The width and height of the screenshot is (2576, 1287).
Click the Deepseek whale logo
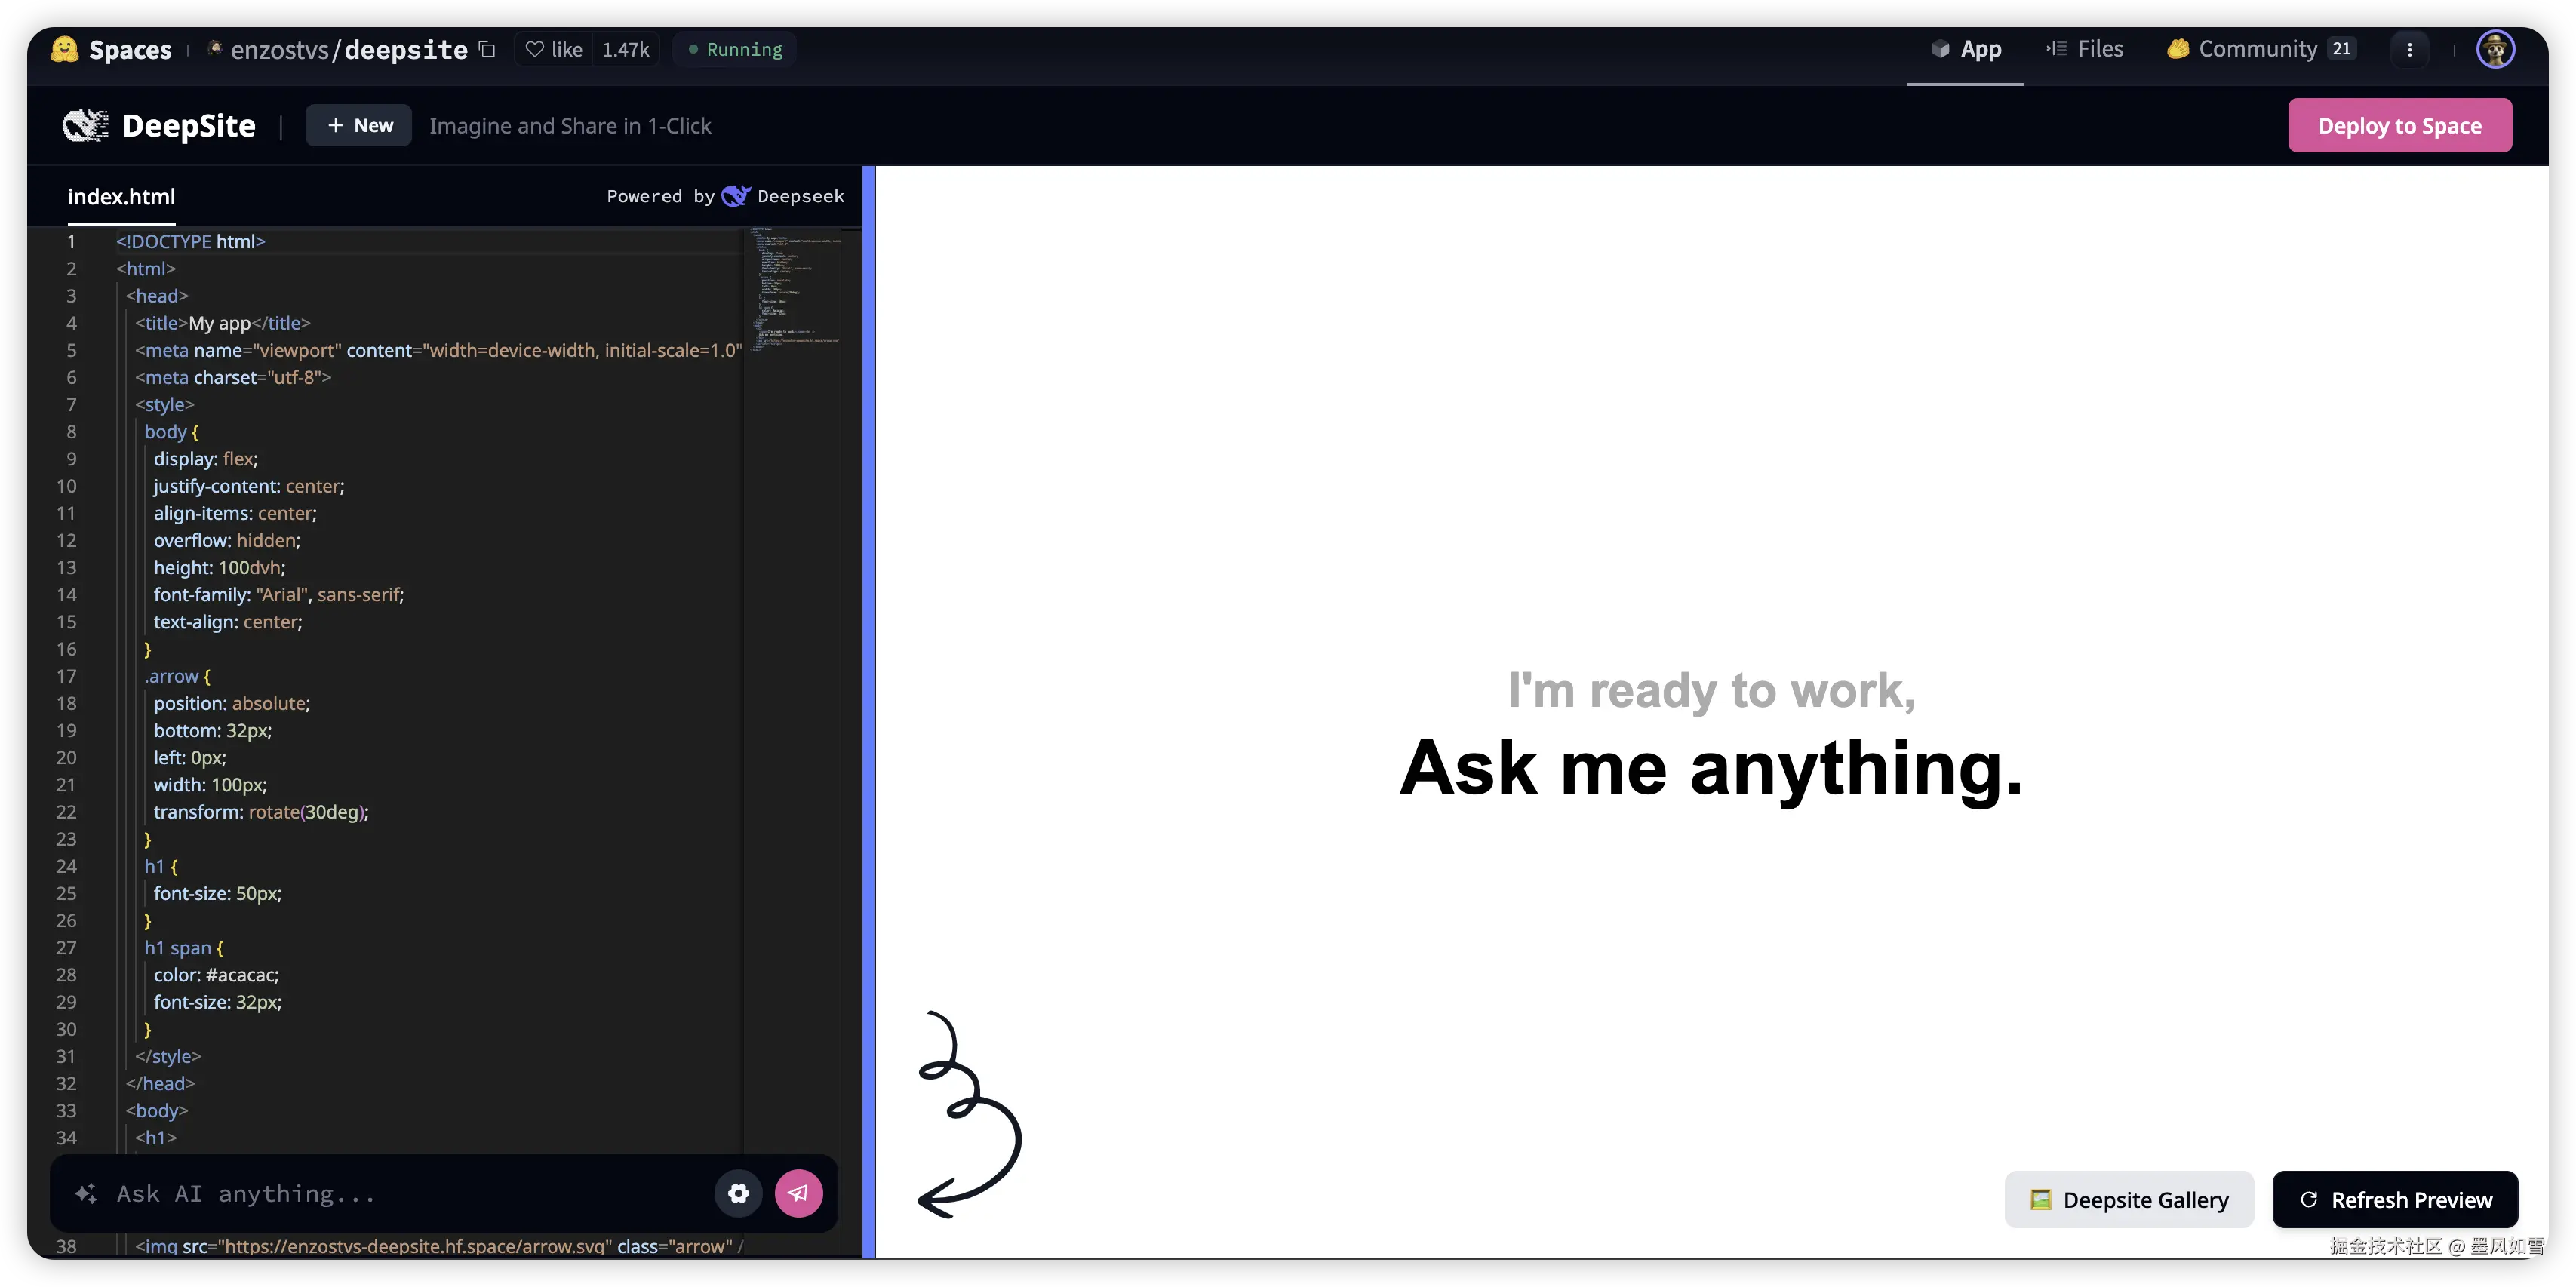coord(735,196)
